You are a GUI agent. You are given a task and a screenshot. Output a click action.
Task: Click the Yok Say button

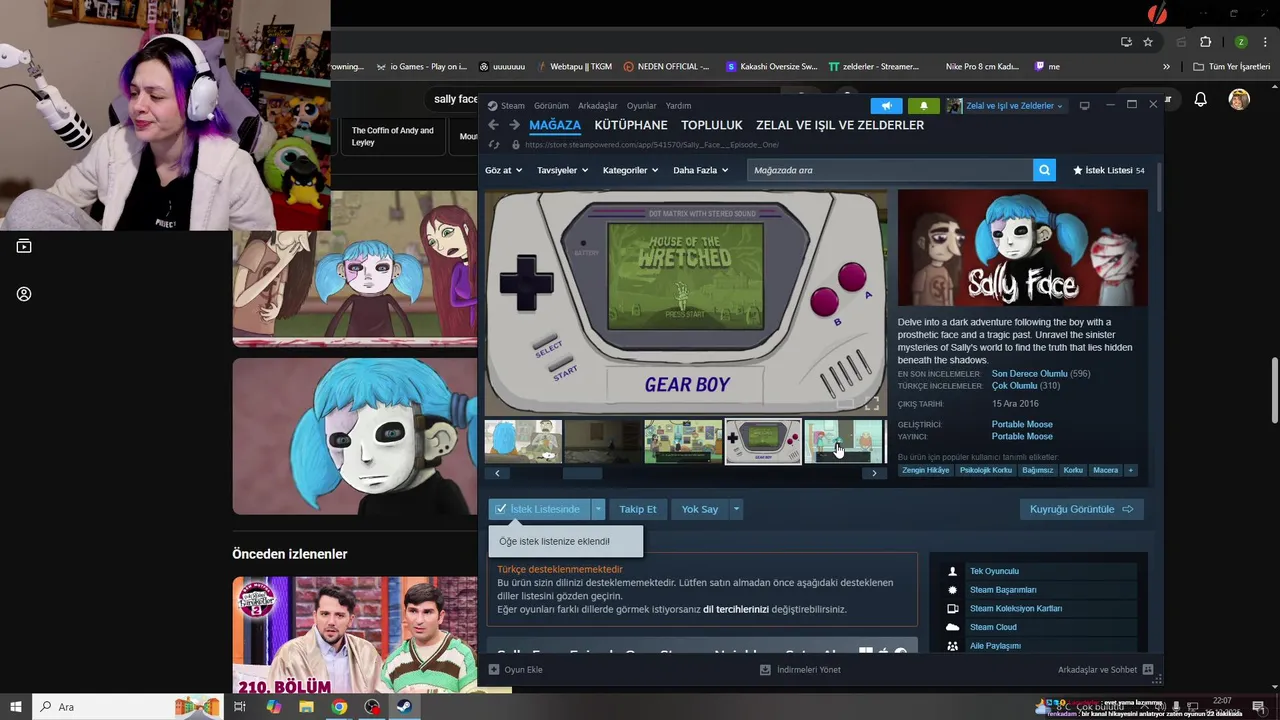[x=700, y=509]
